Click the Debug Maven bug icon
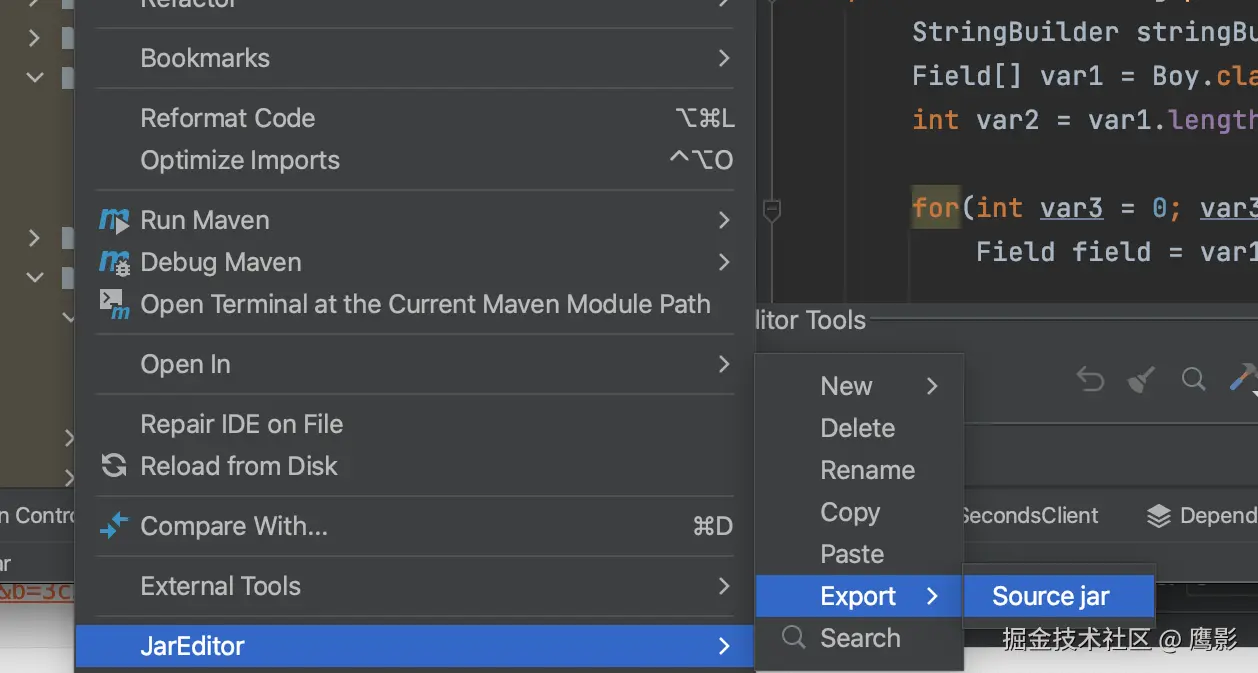 (x=114, y=262)
